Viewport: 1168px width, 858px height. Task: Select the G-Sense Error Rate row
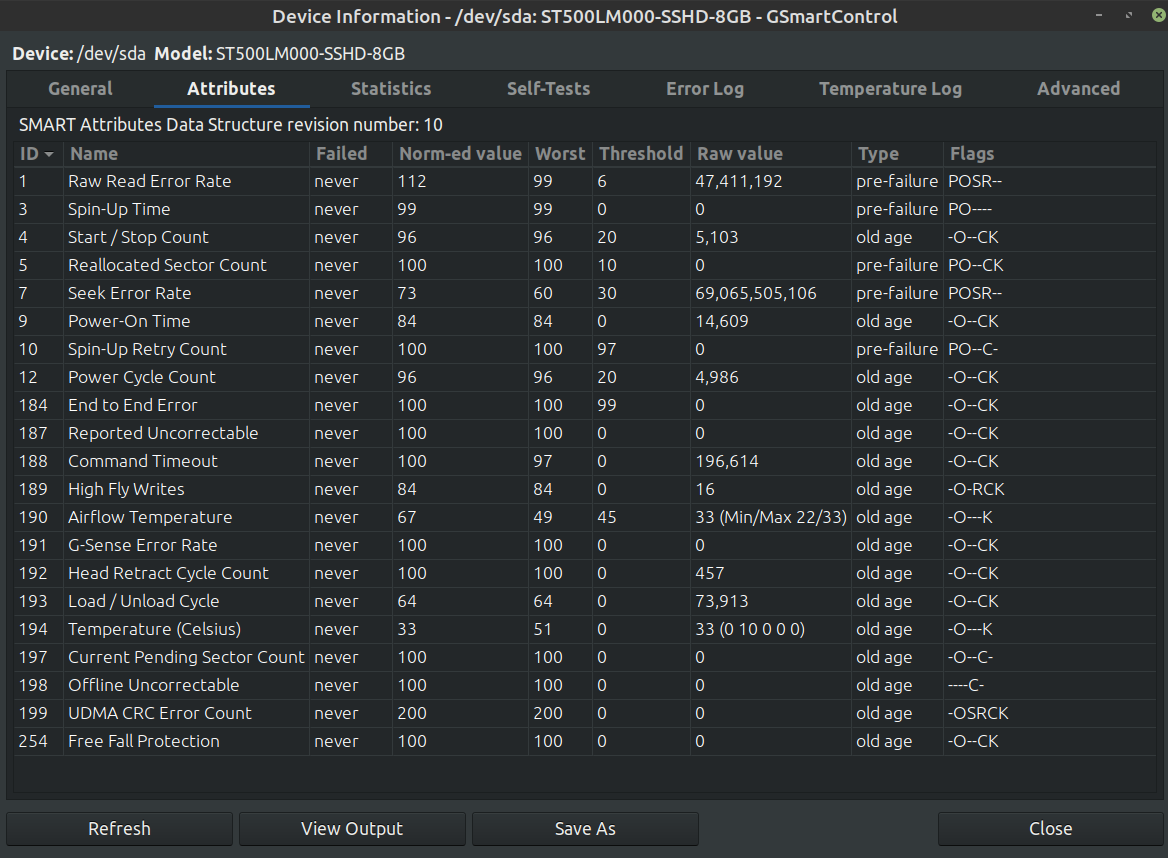tap(585, 545)
